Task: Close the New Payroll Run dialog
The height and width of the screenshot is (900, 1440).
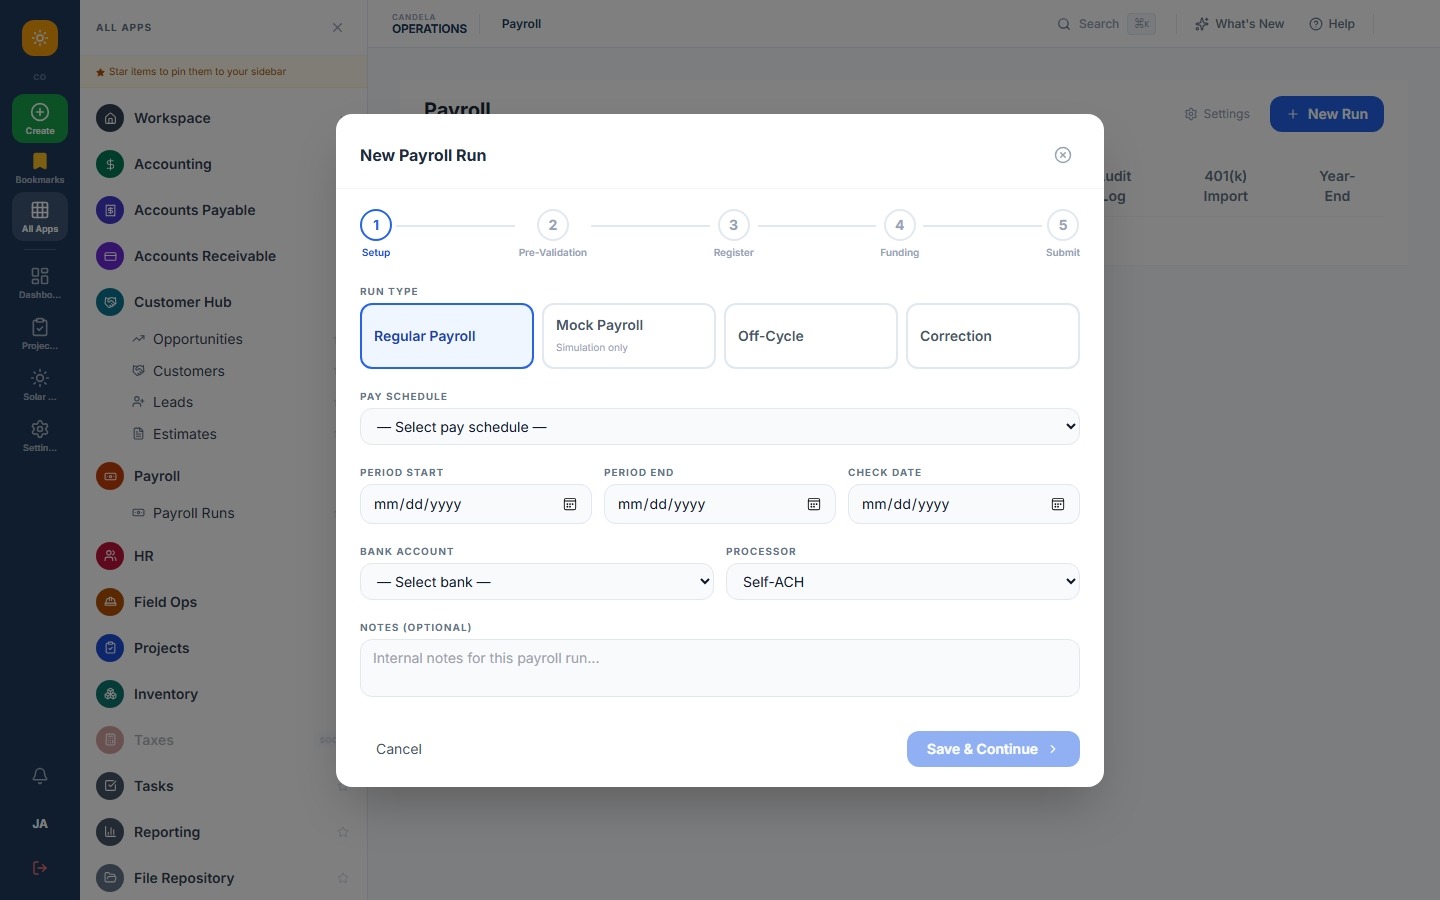Action: [x=1063, y=155]
